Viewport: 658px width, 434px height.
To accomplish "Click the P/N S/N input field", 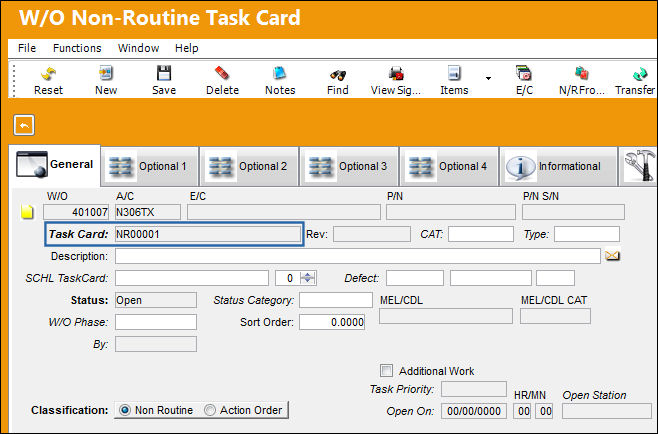I will (573, 212).
